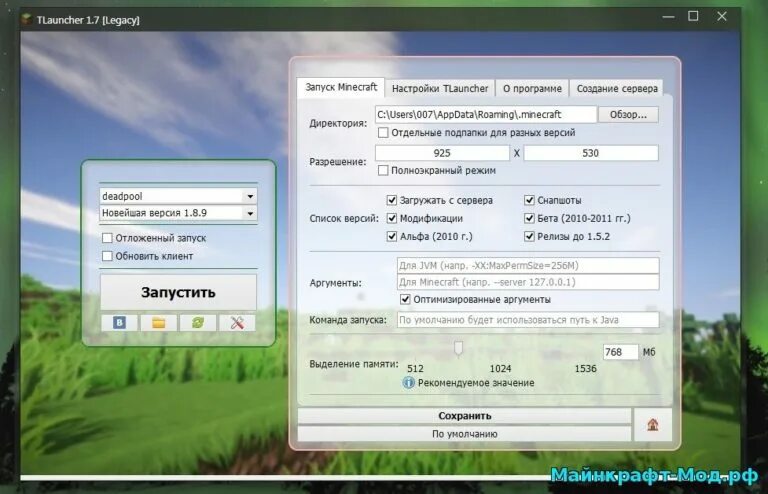
Task: Click the blue VK icon button
Action: click(119, 323)
